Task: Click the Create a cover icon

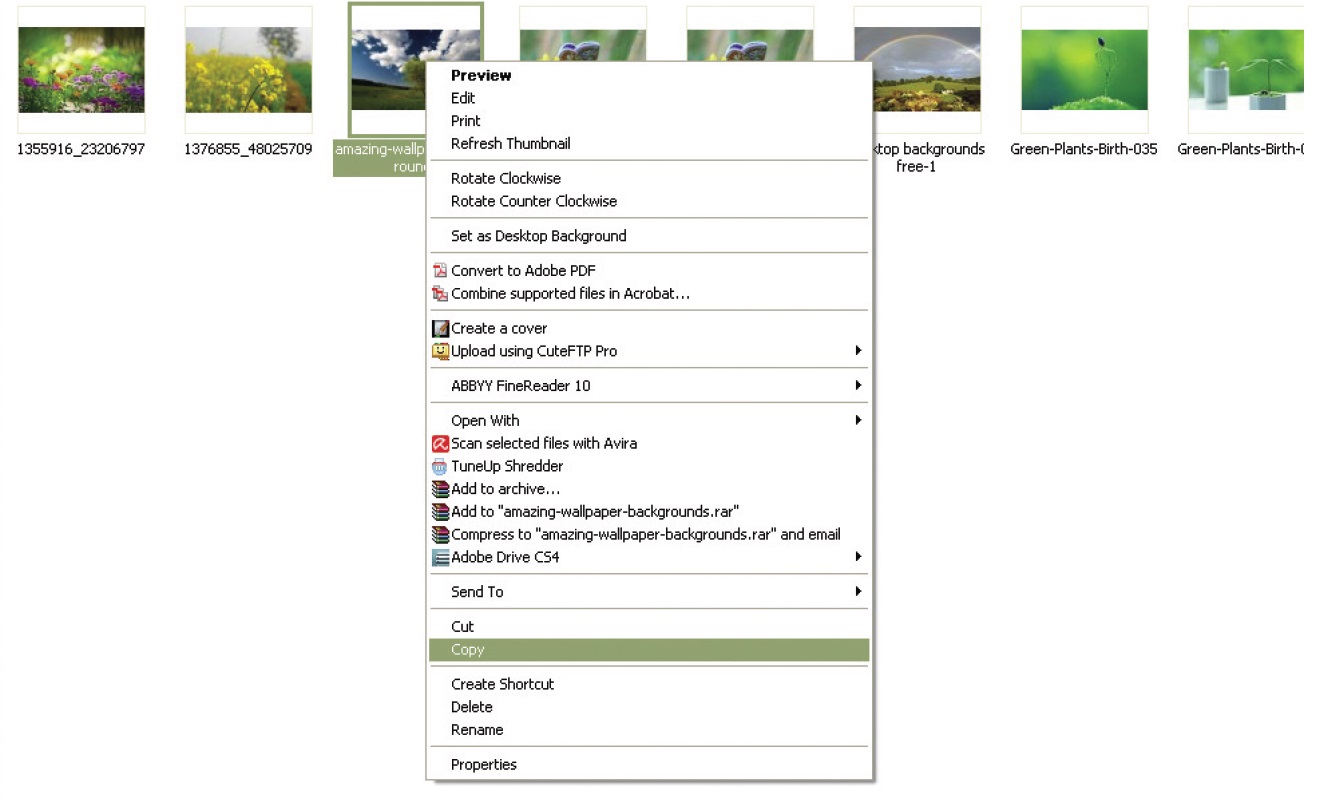Action: (440, 329)
